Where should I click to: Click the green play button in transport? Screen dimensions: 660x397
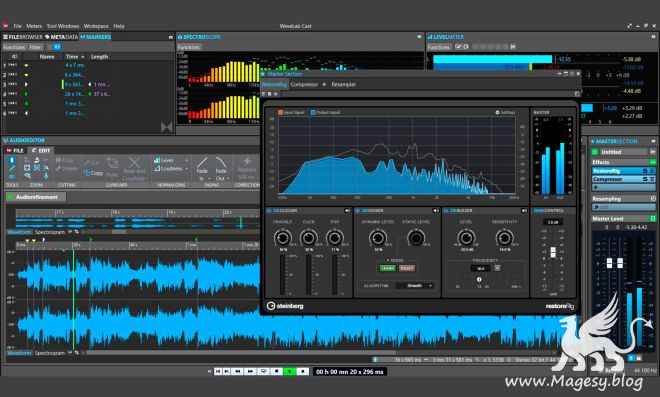click(290, 371)
